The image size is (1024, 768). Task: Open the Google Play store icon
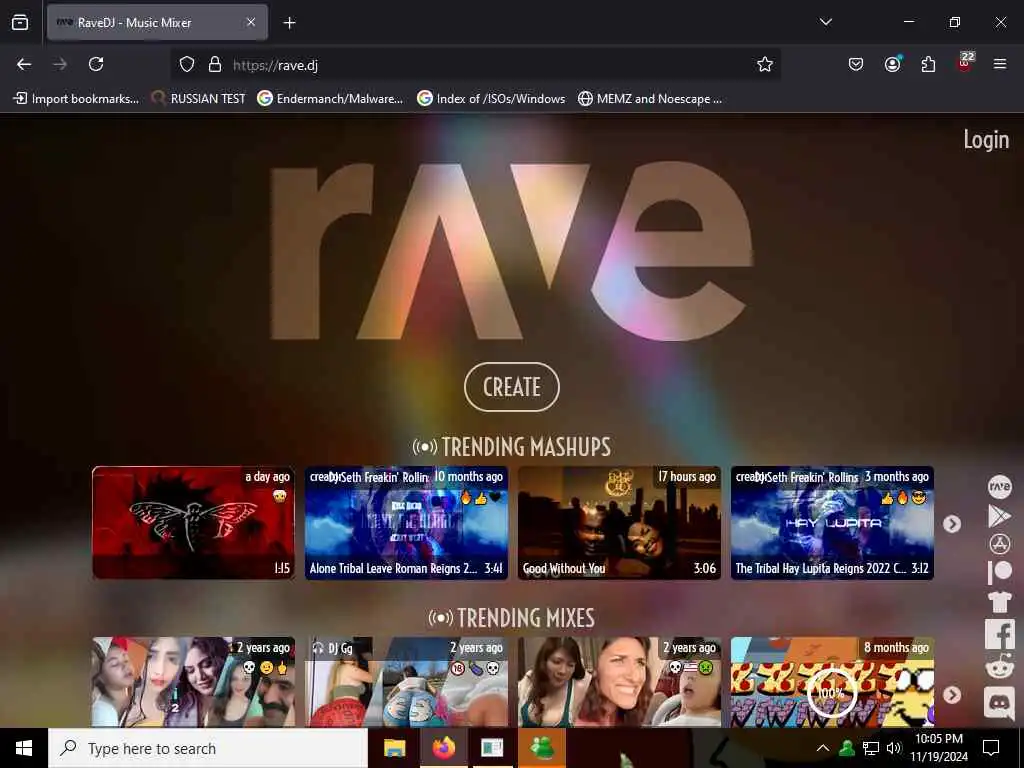(x=999, y=516)
